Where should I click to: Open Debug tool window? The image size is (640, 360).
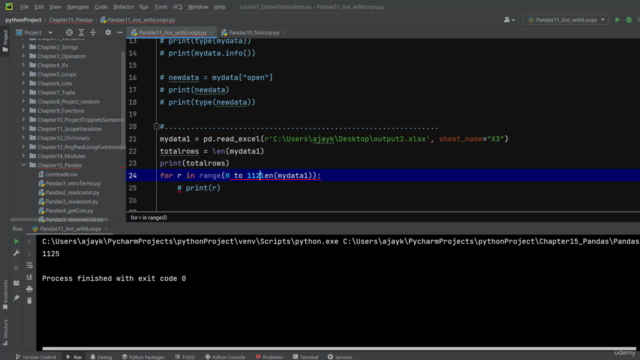[101, 357]
